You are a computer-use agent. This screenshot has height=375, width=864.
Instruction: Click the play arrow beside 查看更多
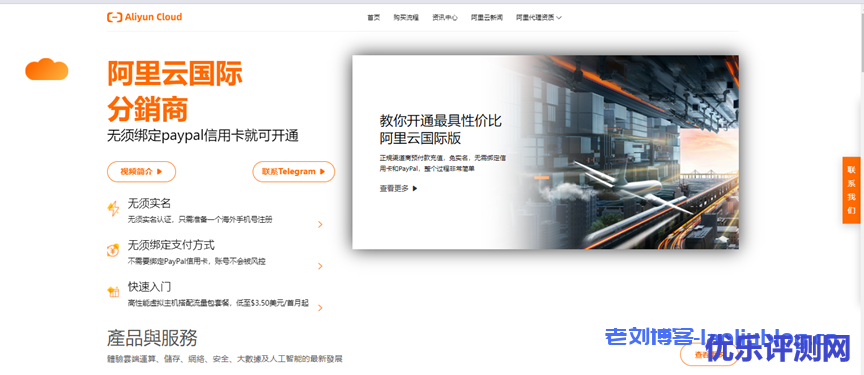pyautogui.click(x=415, y=188)
